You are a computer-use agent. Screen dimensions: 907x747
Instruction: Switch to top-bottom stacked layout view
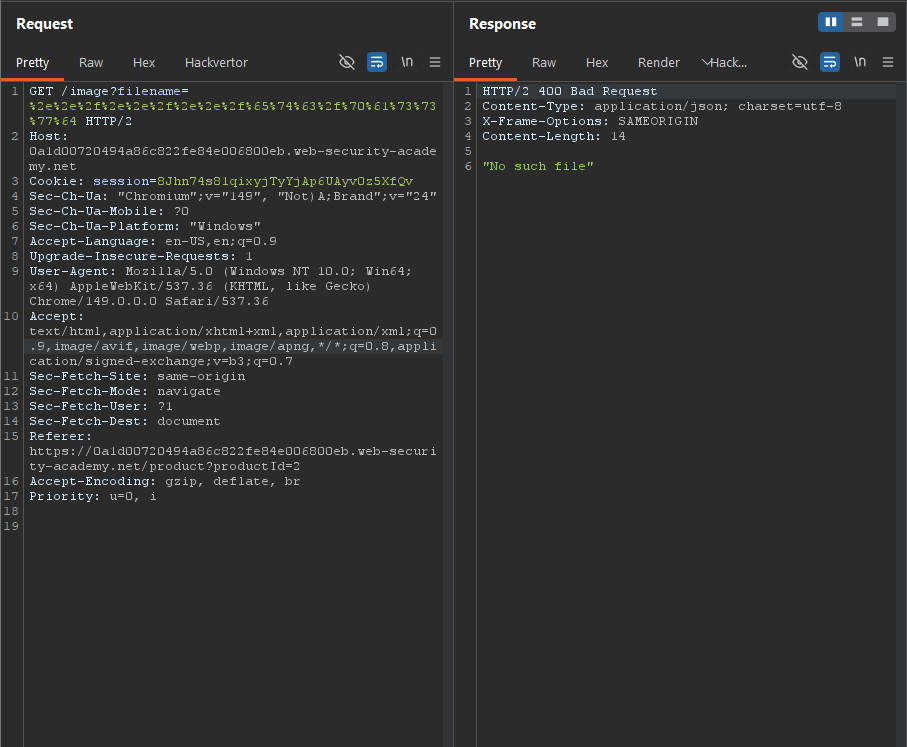pyautogui.click(x=857, y=22)
